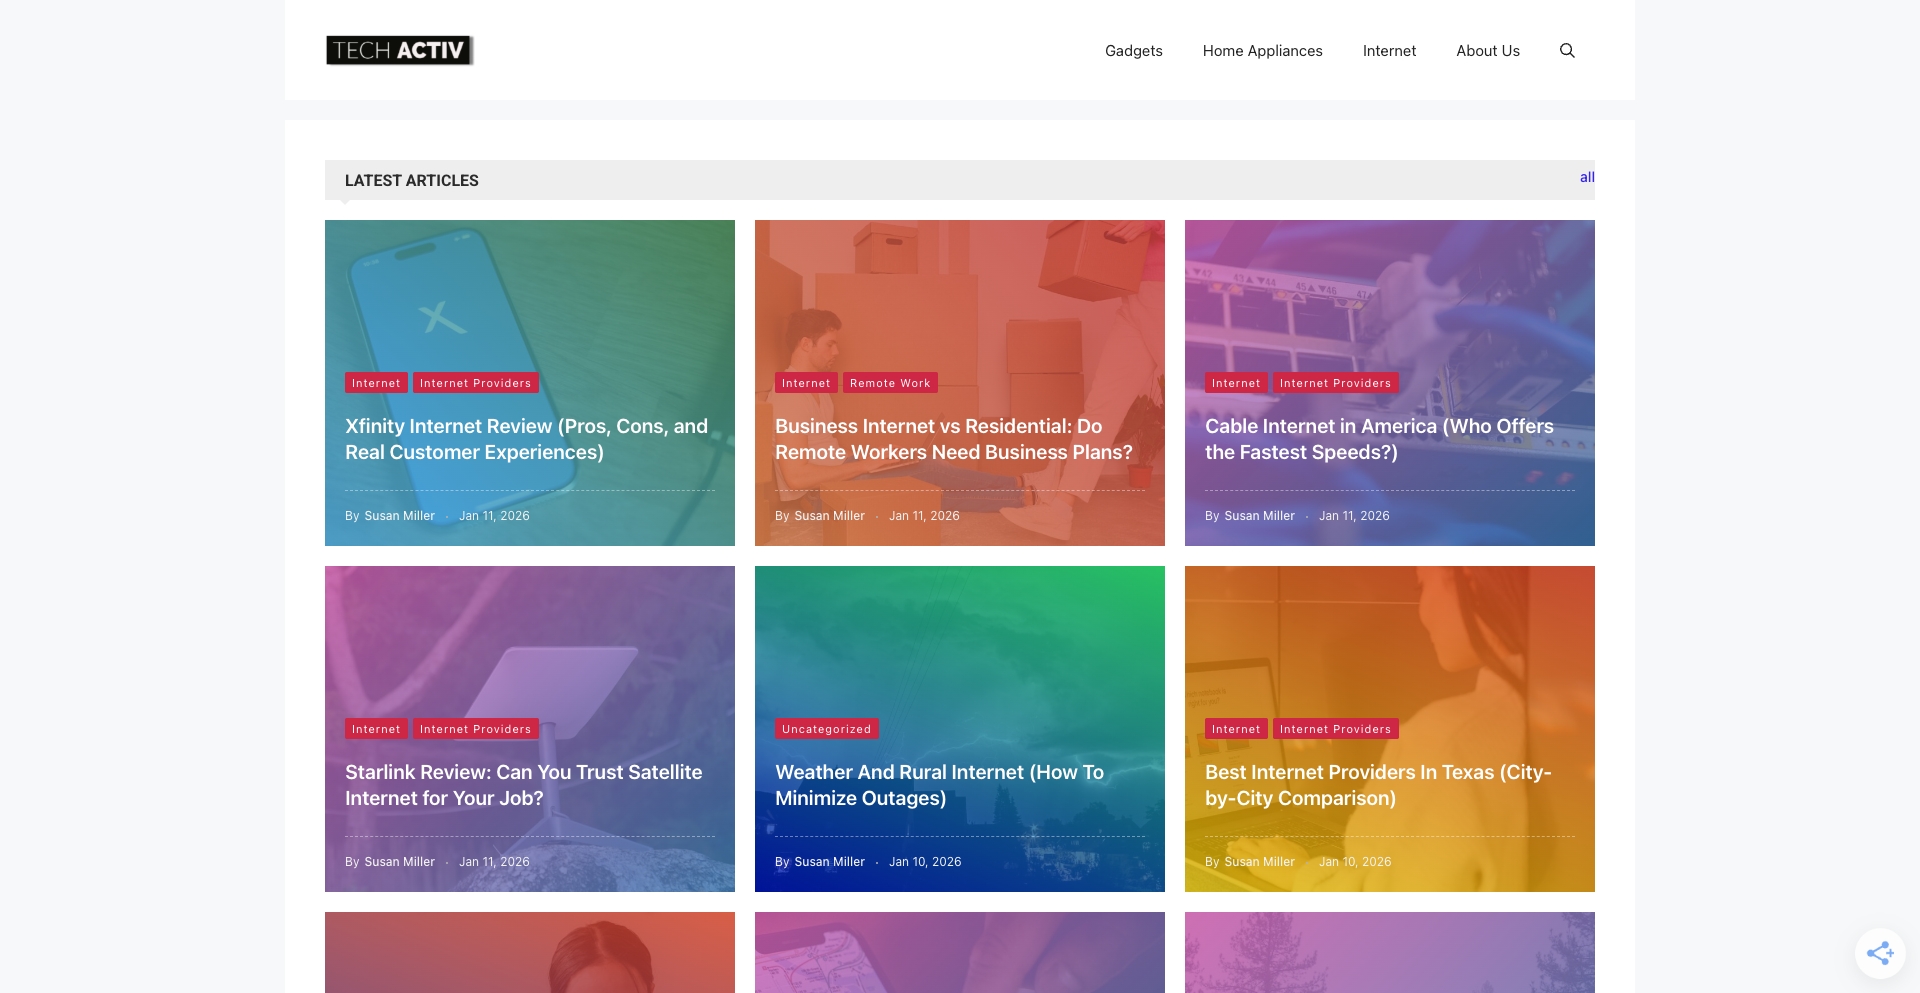Open the Gadgets menu
Viewport: 1920px width, 993px height.
pyautogui.click(x=1133, y=50)
